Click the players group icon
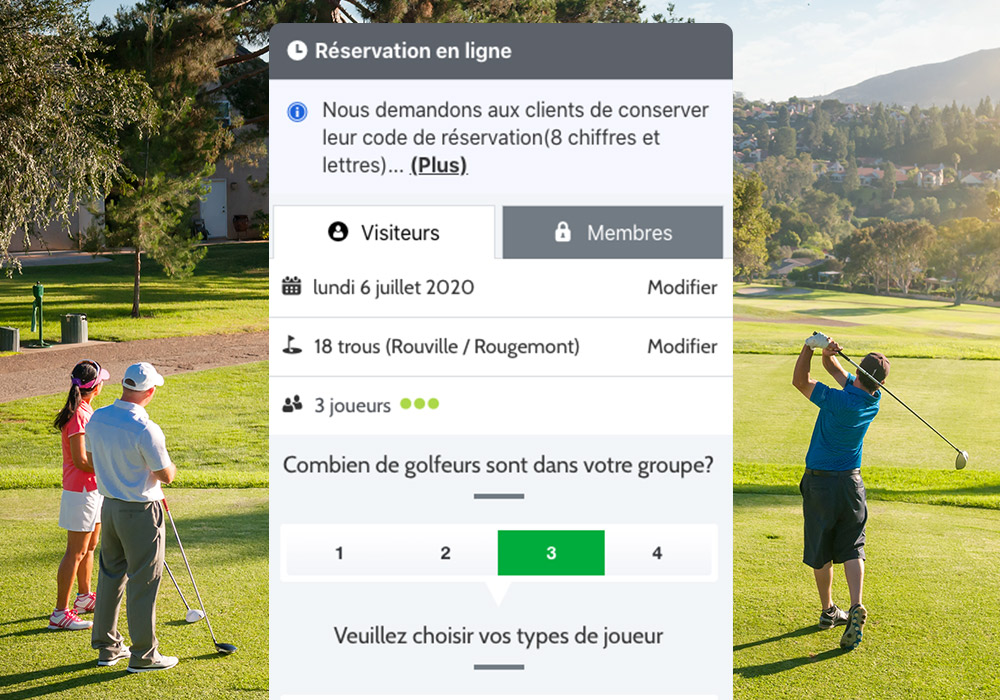The width and height of the screenshot is (1000, 700). click(292, 404)
